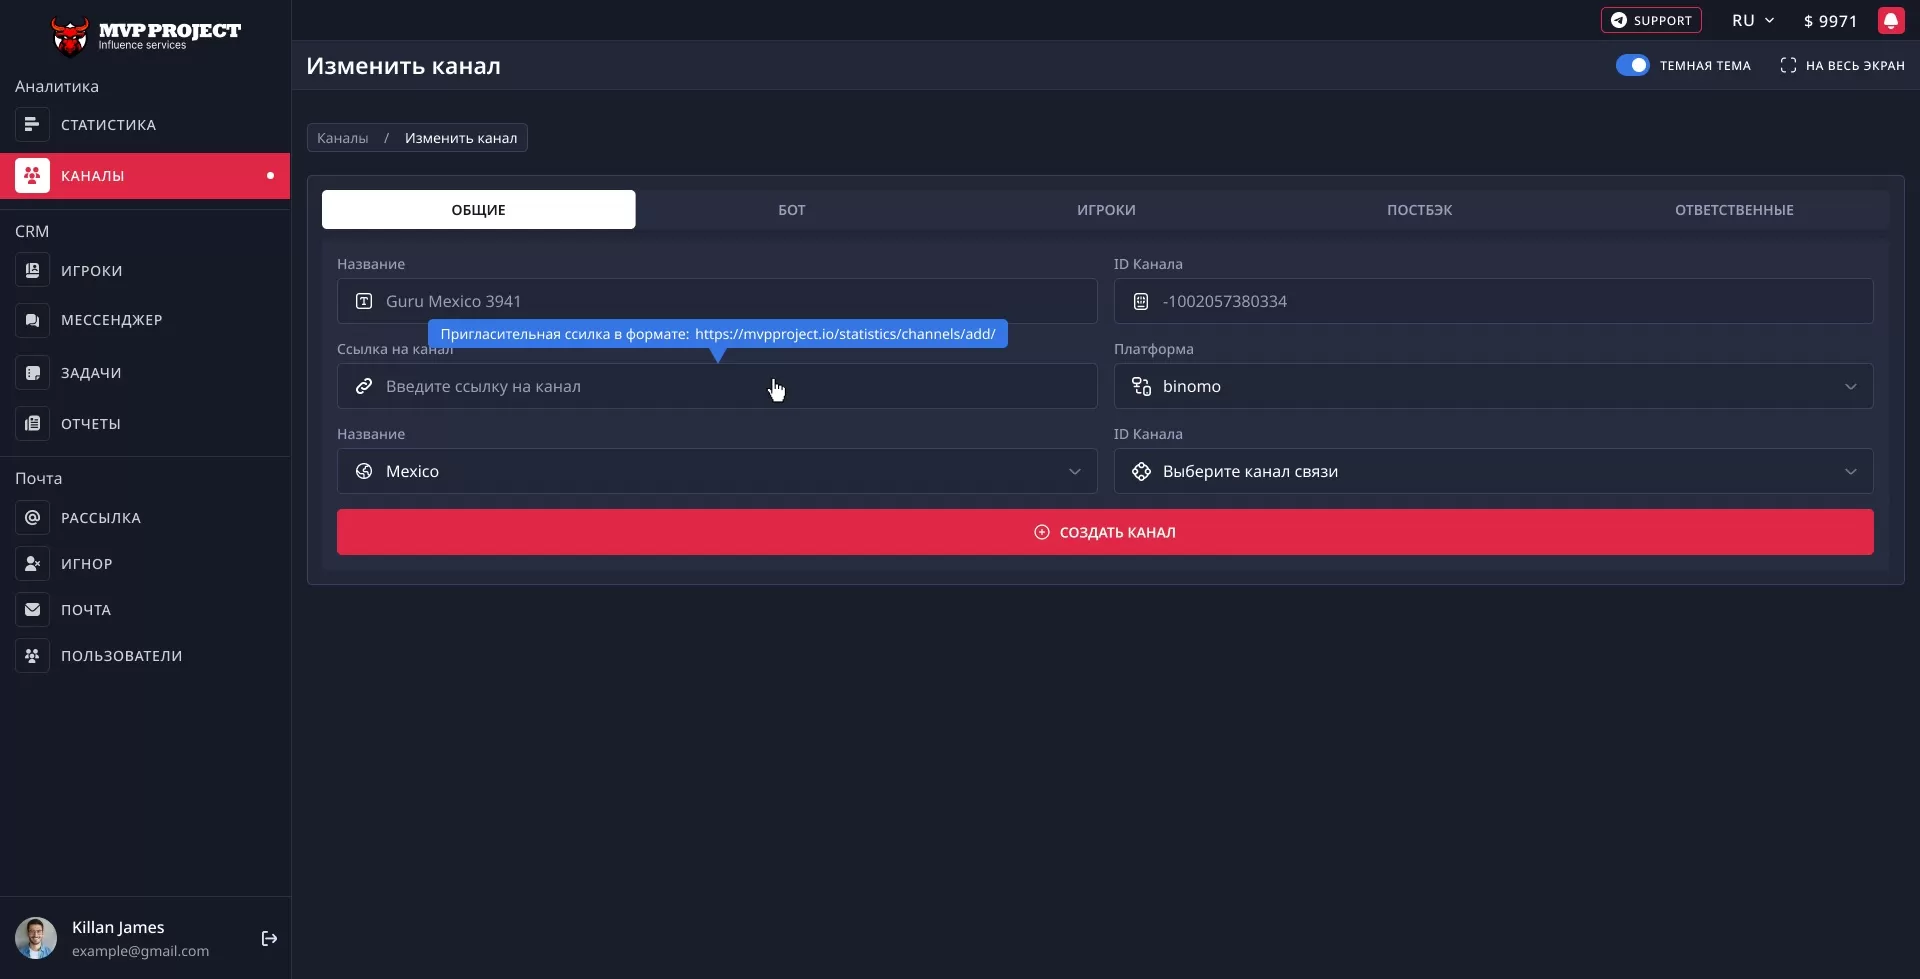This screenshot has height=979, width=1920.
Task: Open the Статистика analytics section
Action: click(107, 124)
